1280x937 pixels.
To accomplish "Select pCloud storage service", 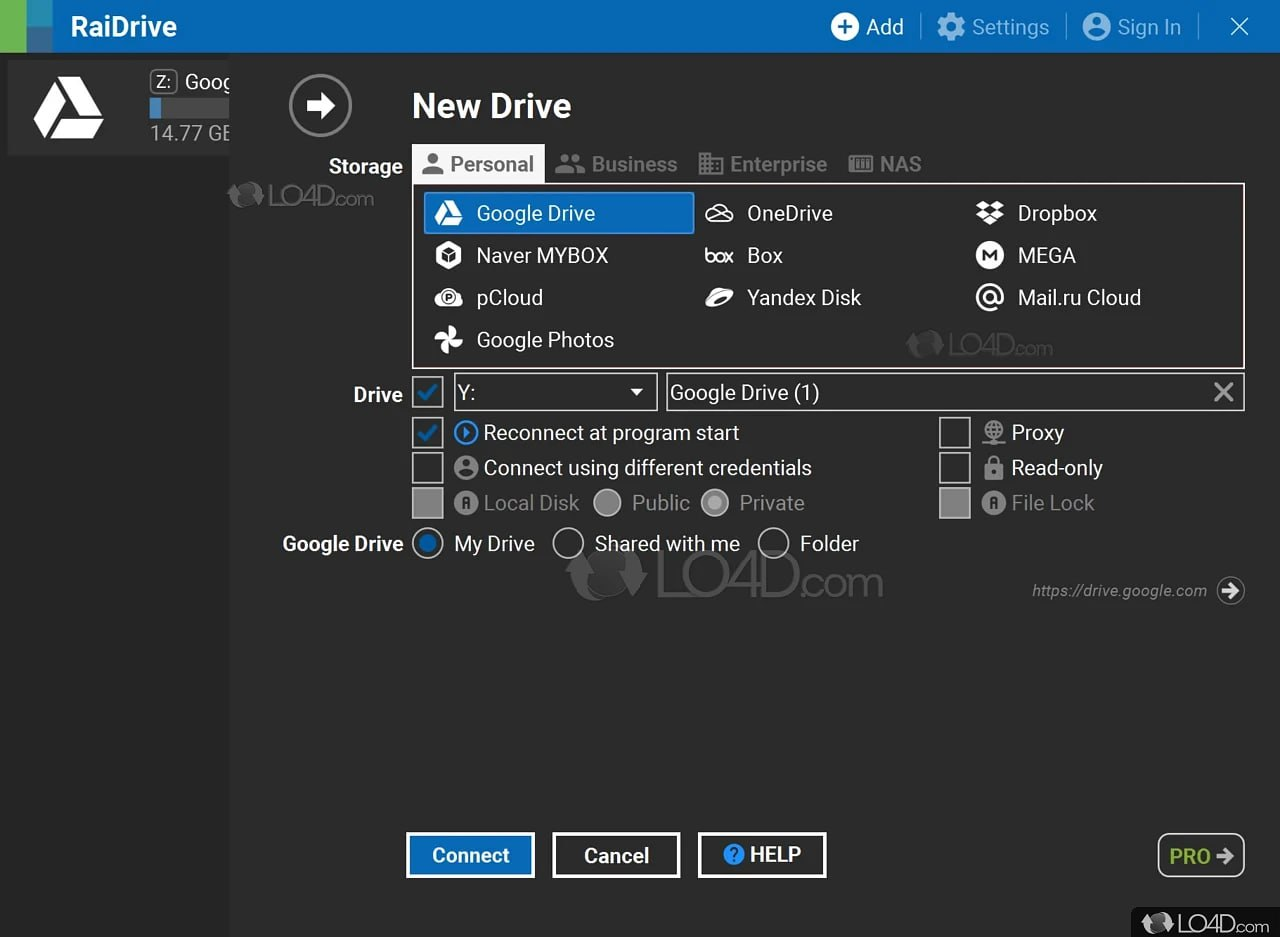I will click(508, 298).
